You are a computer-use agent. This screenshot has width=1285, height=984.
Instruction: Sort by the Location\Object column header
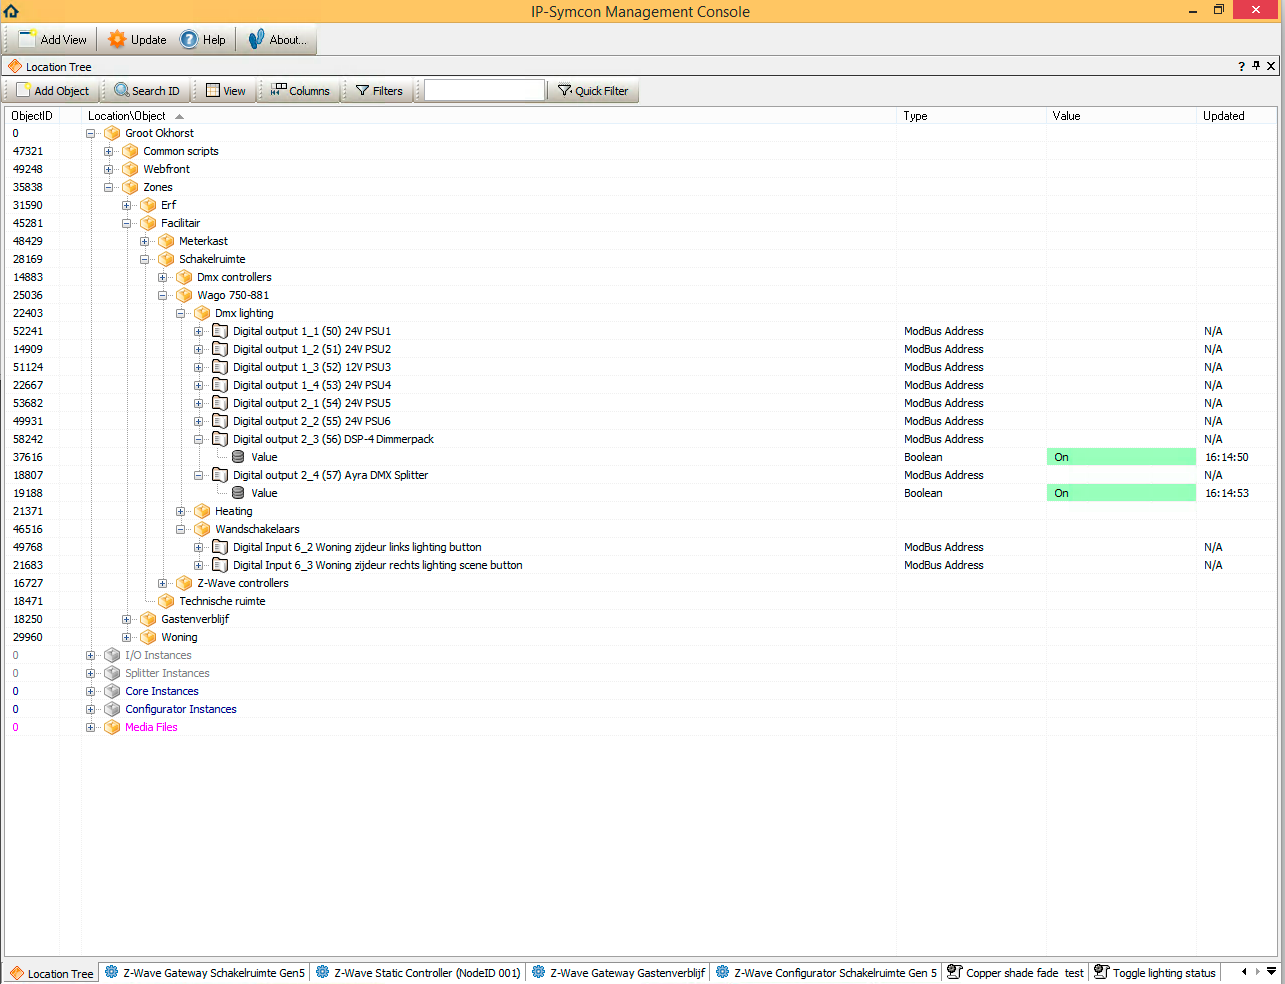click(489, 116)
